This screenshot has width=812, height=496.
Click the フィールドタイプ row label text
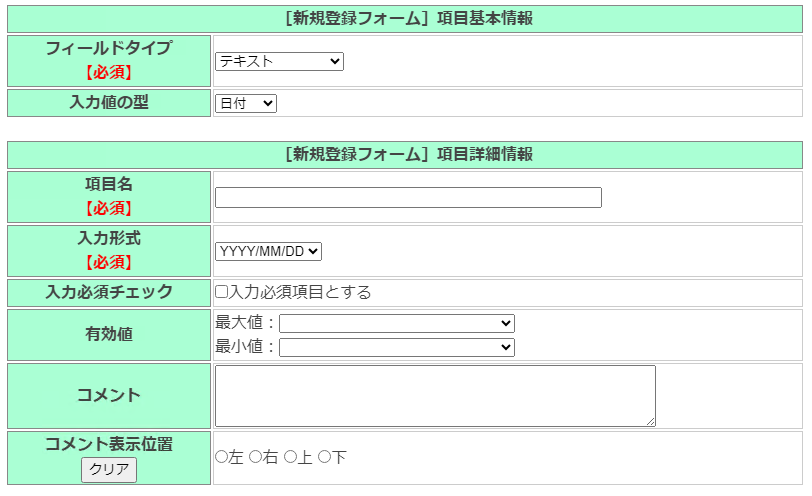pyautogui.click(x=109, y=48)
